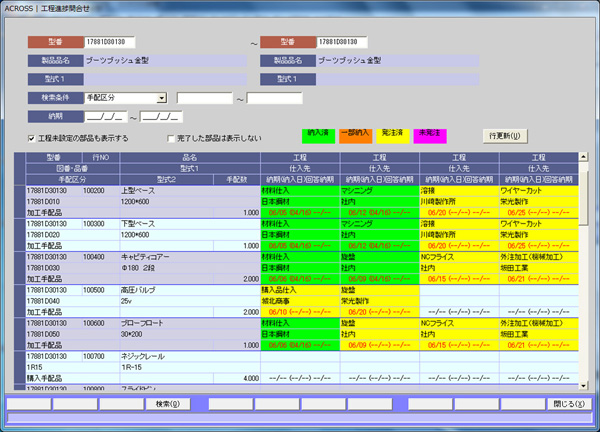Click the table scrollbar up arrow
Viewport: 600px width, 432px height.
coord(583,156)
